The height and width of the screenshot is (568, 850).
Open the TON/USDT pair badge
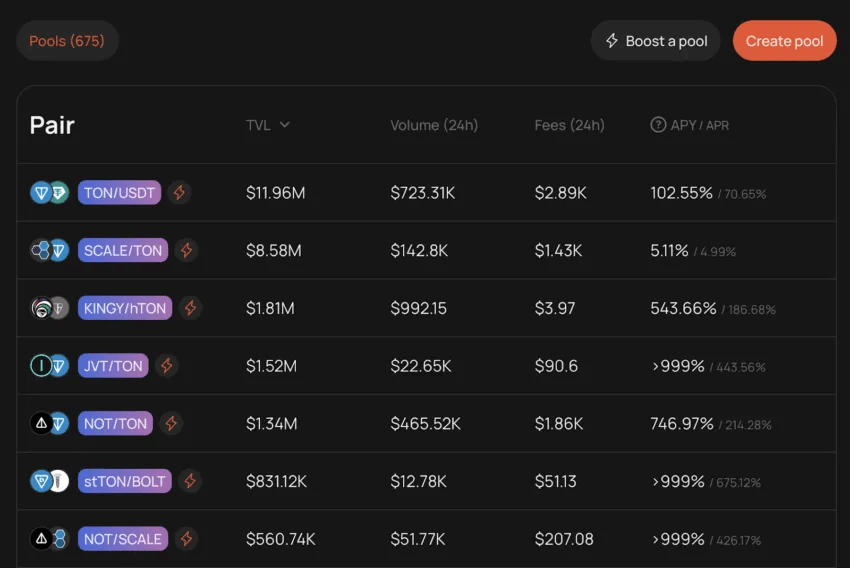119,193
